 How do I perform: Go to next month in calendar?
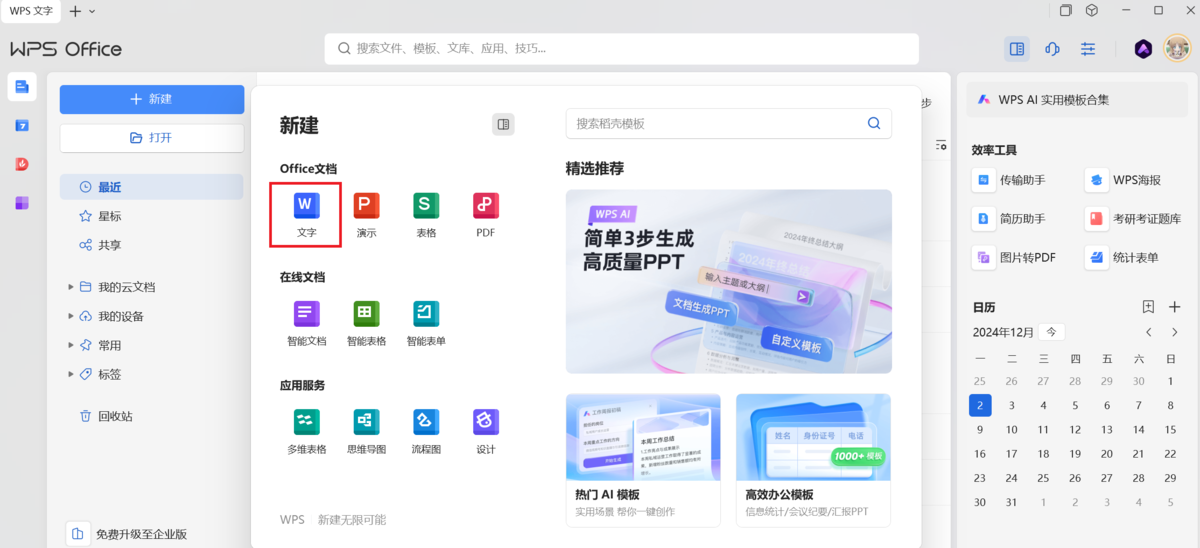pos(1176,332)
